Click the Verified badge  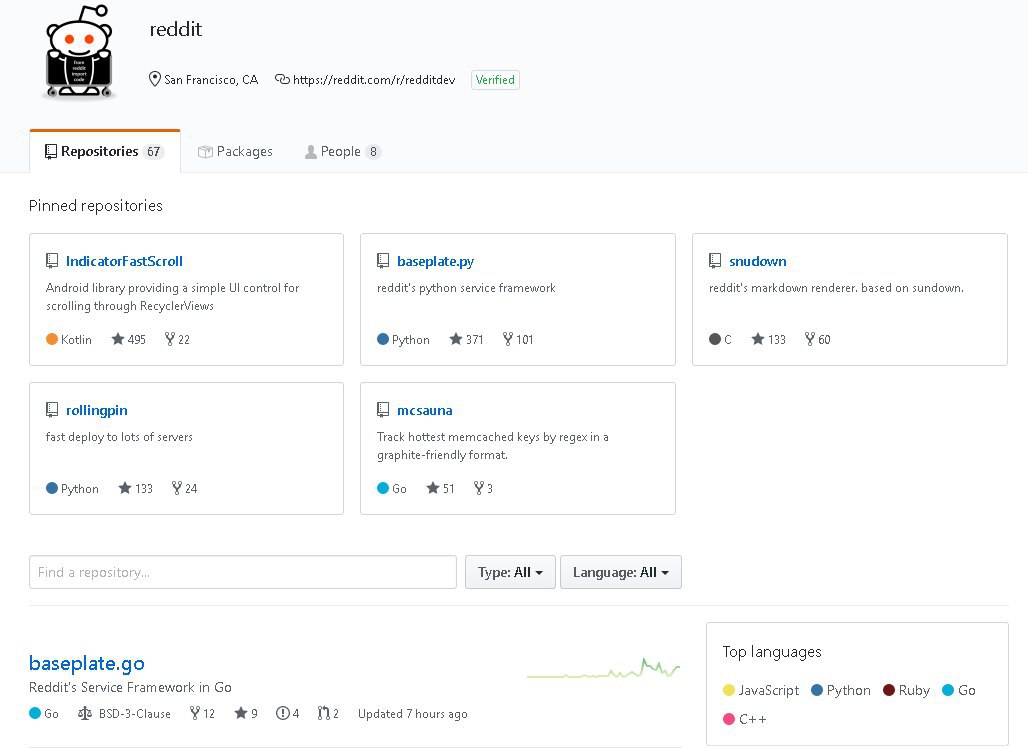tap(495, 80)
